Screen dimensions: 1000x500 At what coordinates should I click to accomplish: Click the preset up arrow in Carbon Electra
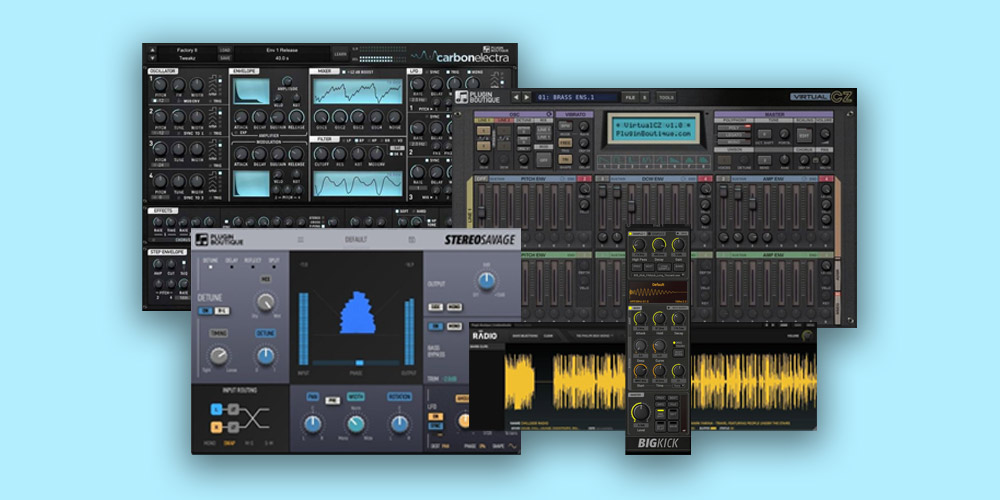tap(152, 49)
